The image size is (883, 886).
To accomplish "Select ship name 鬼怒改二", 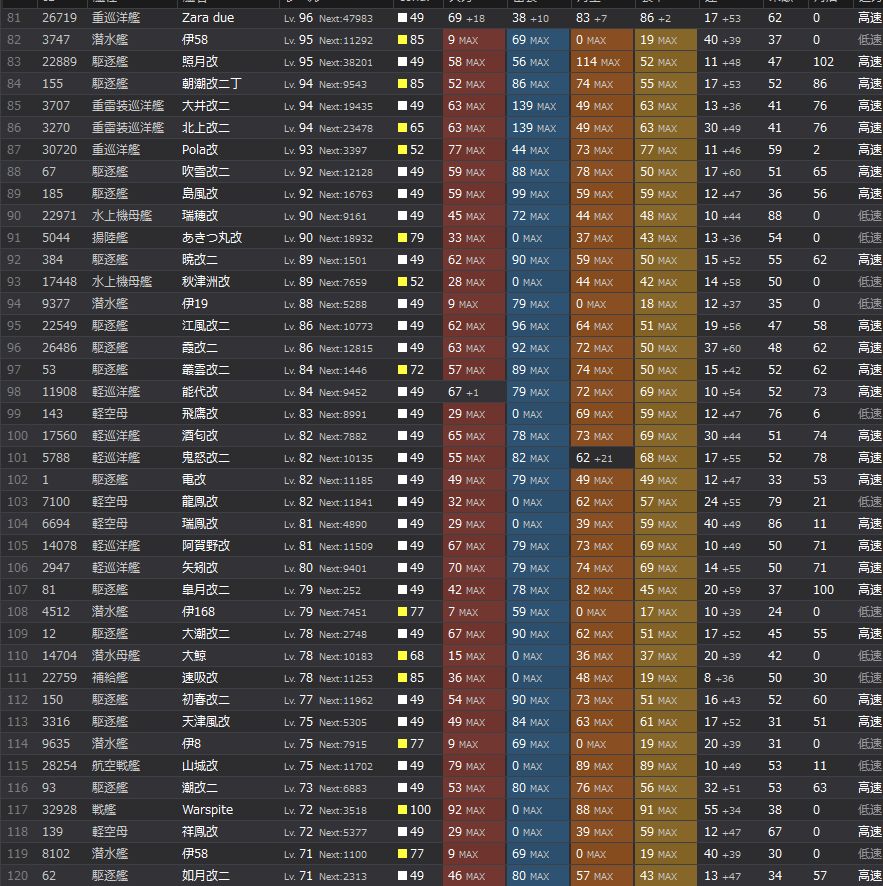I will (x=206, y=458).
